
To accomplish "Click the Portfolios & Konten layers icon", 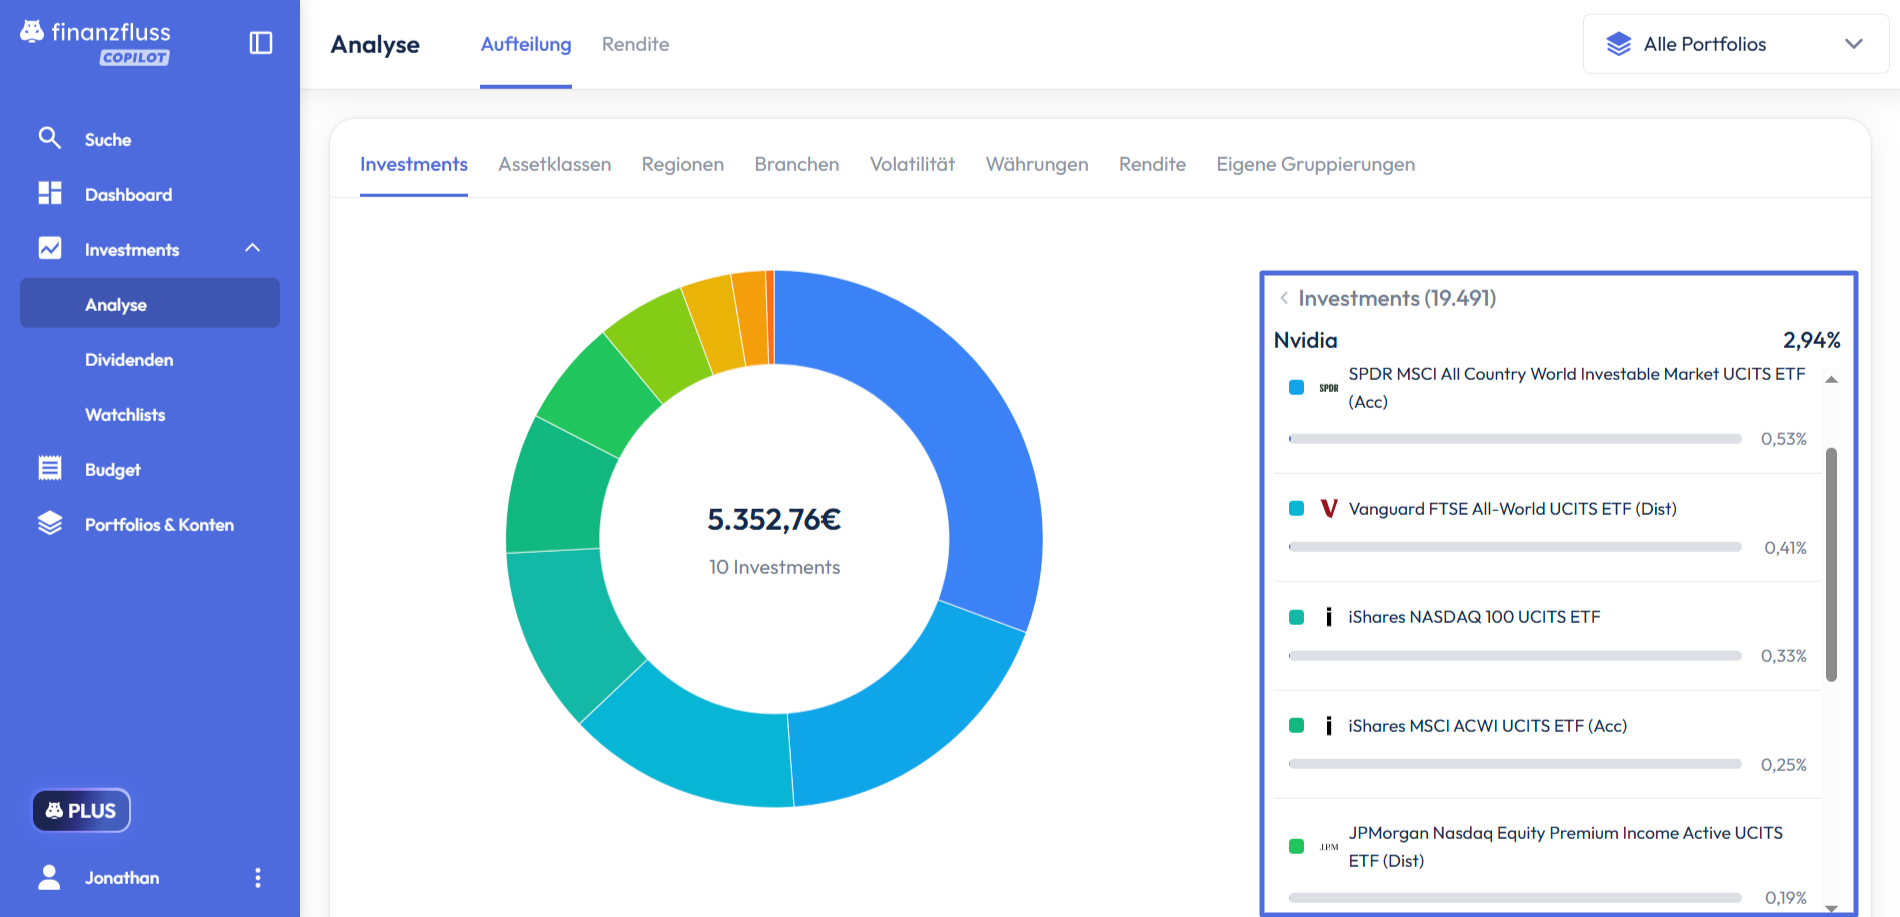I will point(49,523).
